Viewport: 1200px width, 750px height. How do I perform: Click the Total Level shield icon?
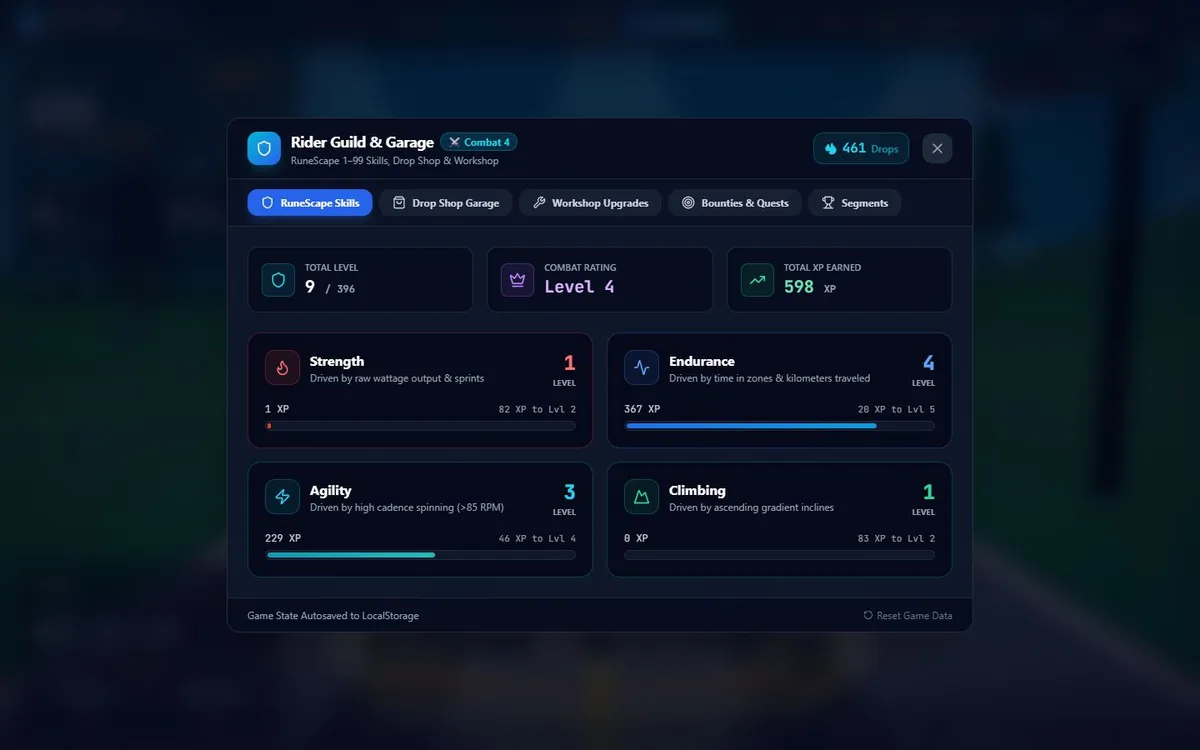pos(278,280)
